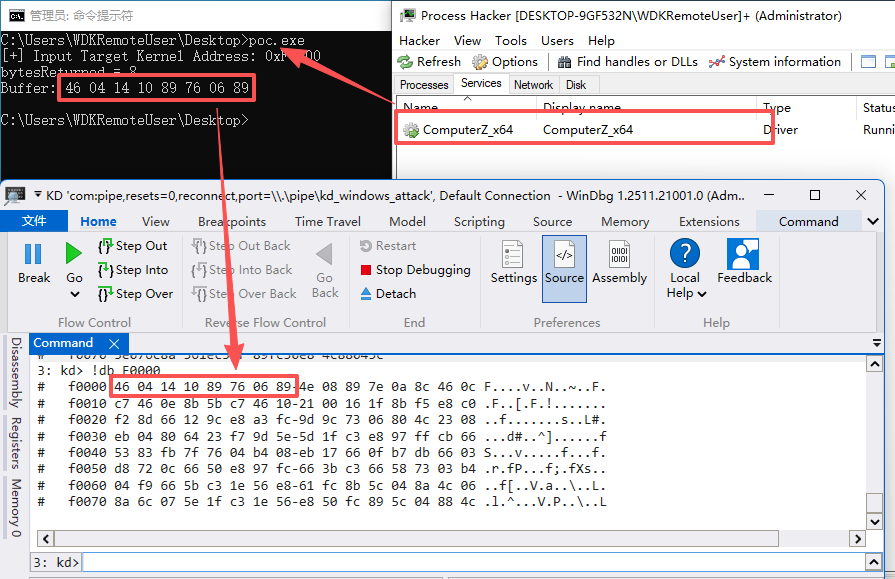This screenshot has height=579, width=895.
Task: Switch to Processes tab
Action: coord(424,85)
